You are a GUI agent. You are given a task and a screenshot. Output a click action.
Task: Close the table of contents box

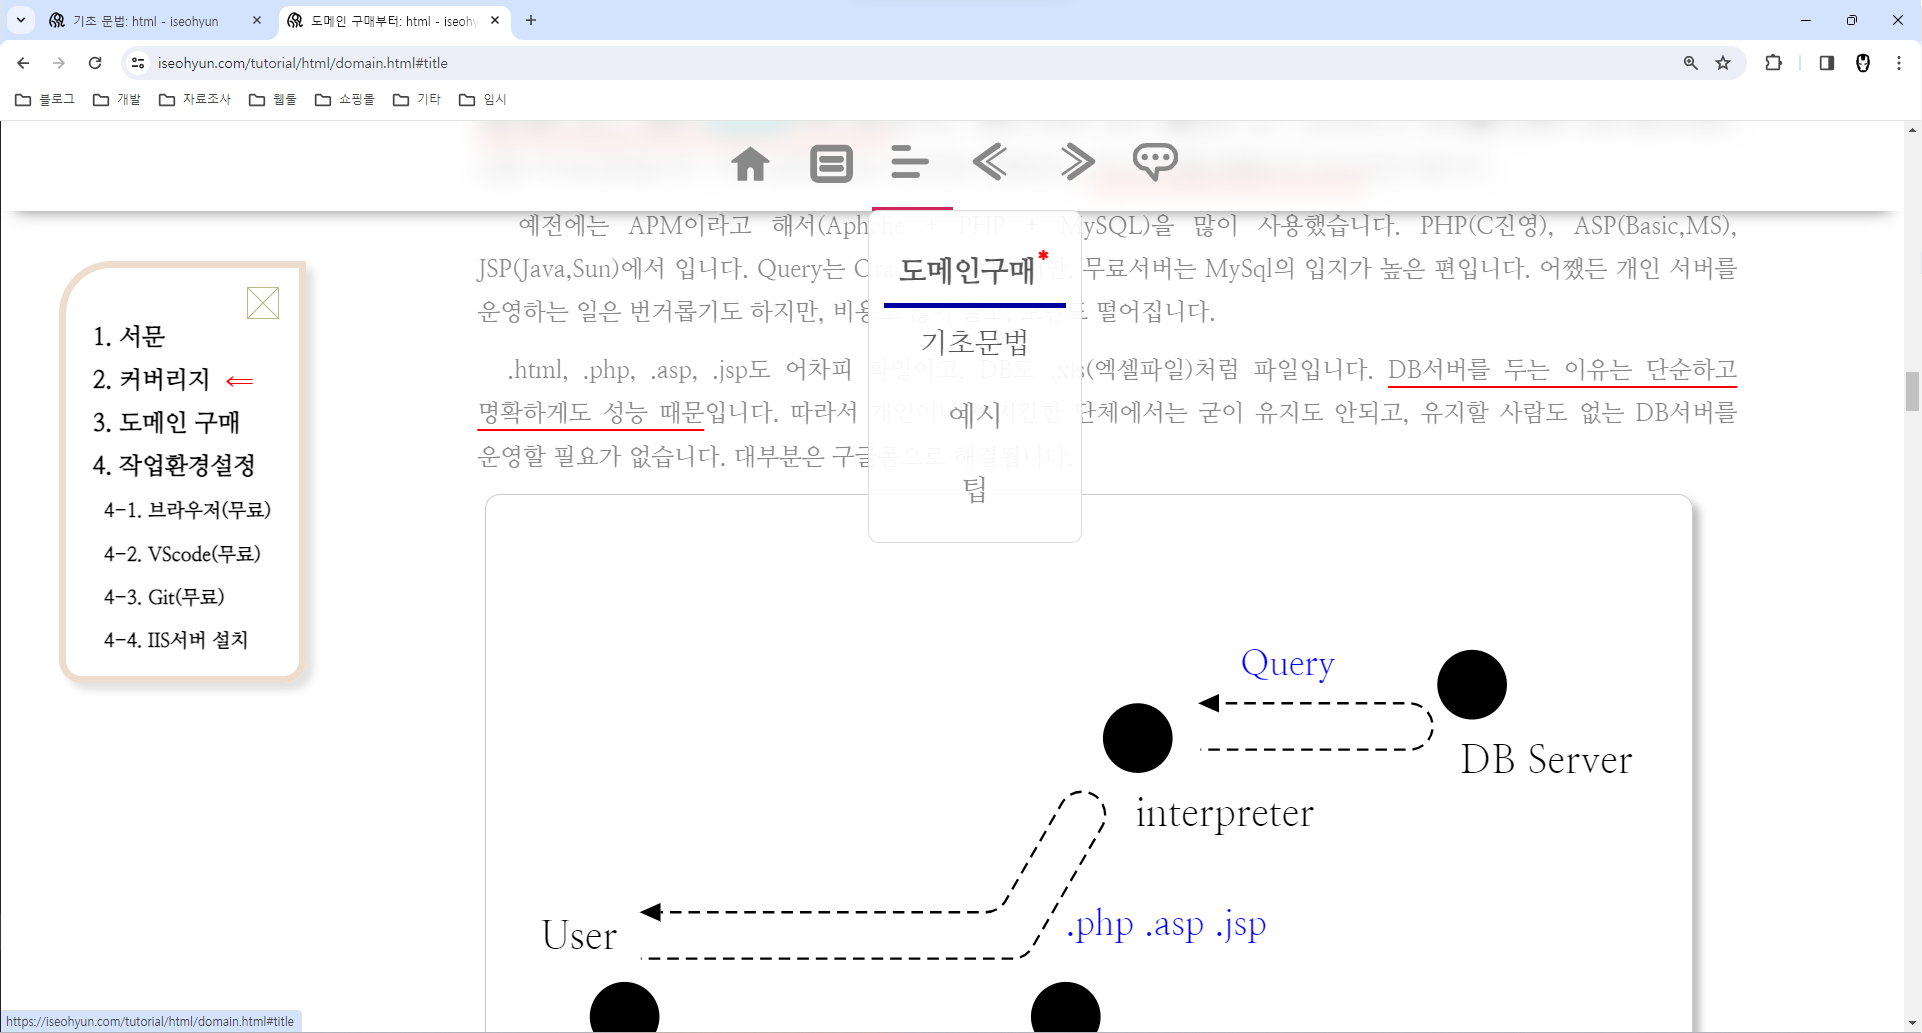(x=263, y=303)
